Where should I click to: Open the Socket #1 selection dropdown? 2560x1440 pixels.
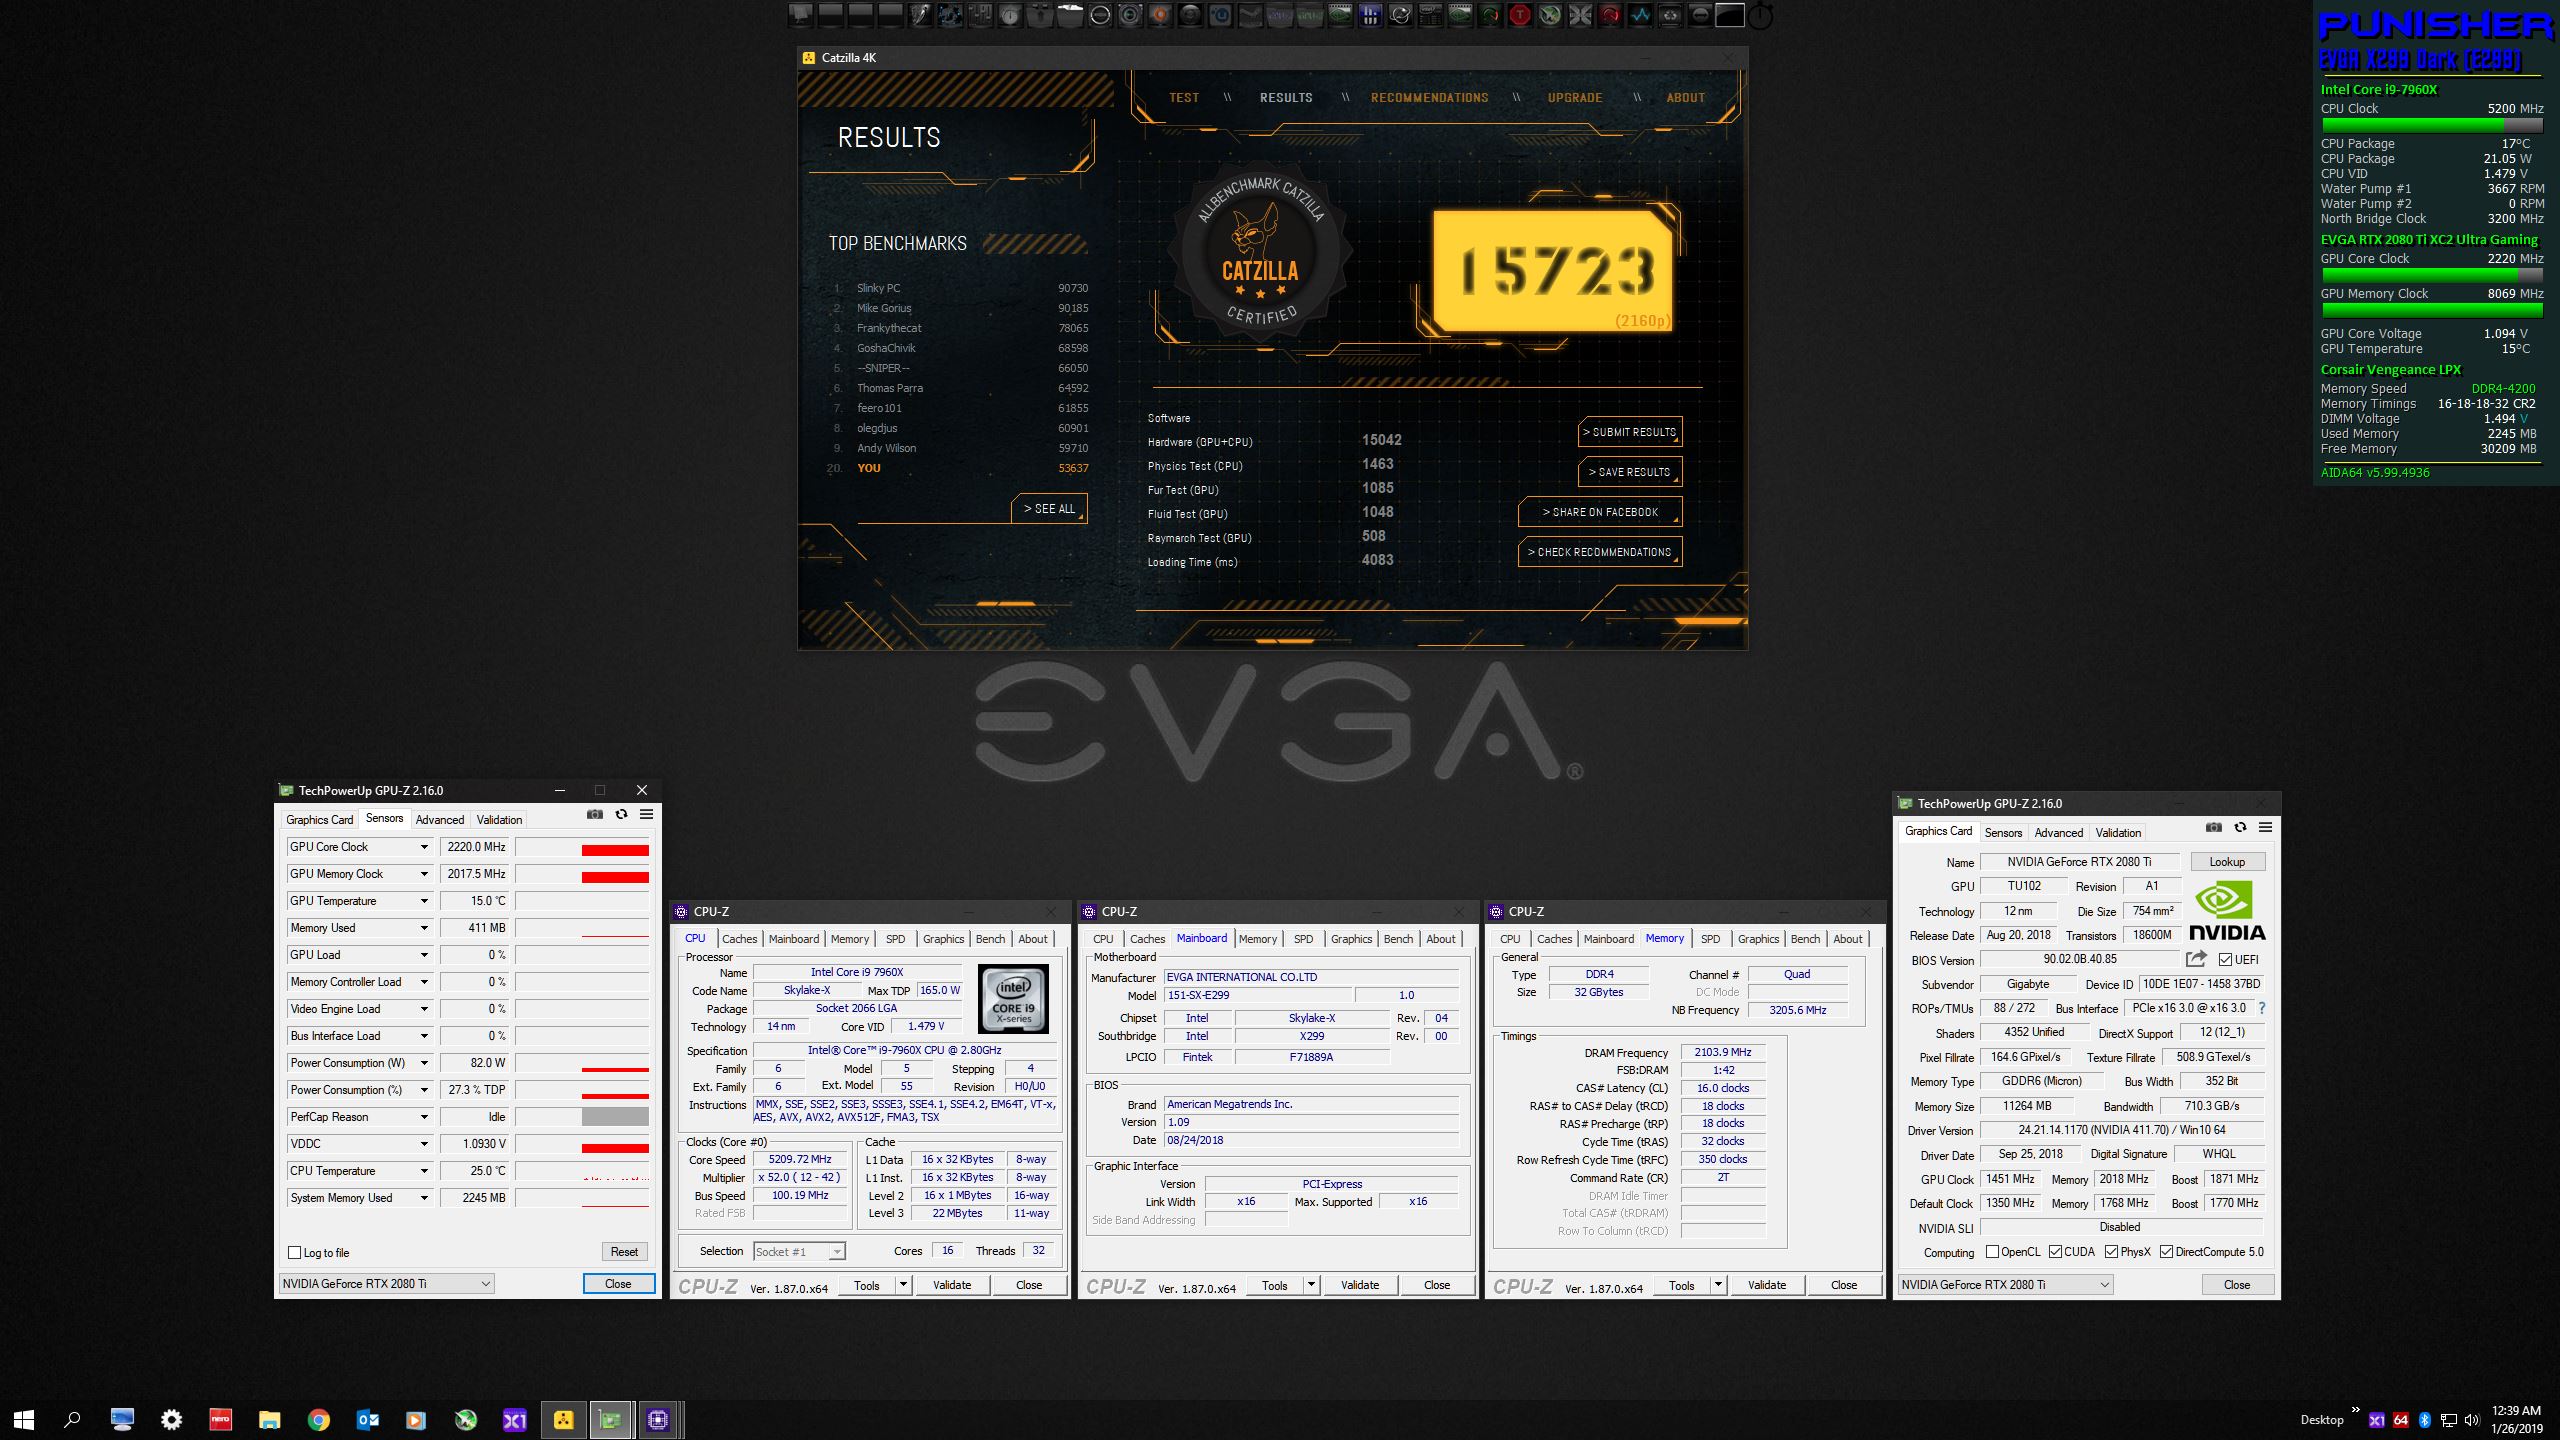799,1251
